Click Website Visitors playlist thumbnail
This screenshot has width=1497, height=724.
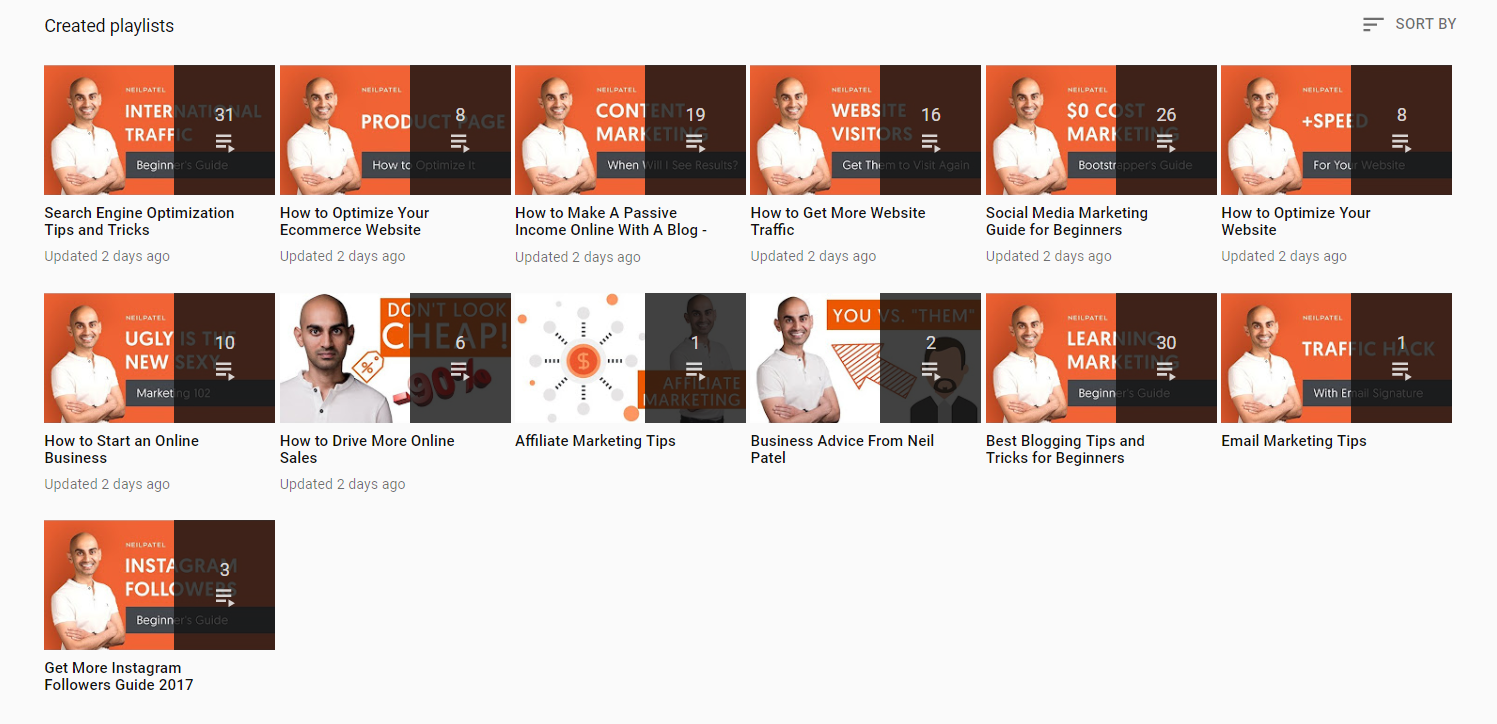(x=866, y=130)
